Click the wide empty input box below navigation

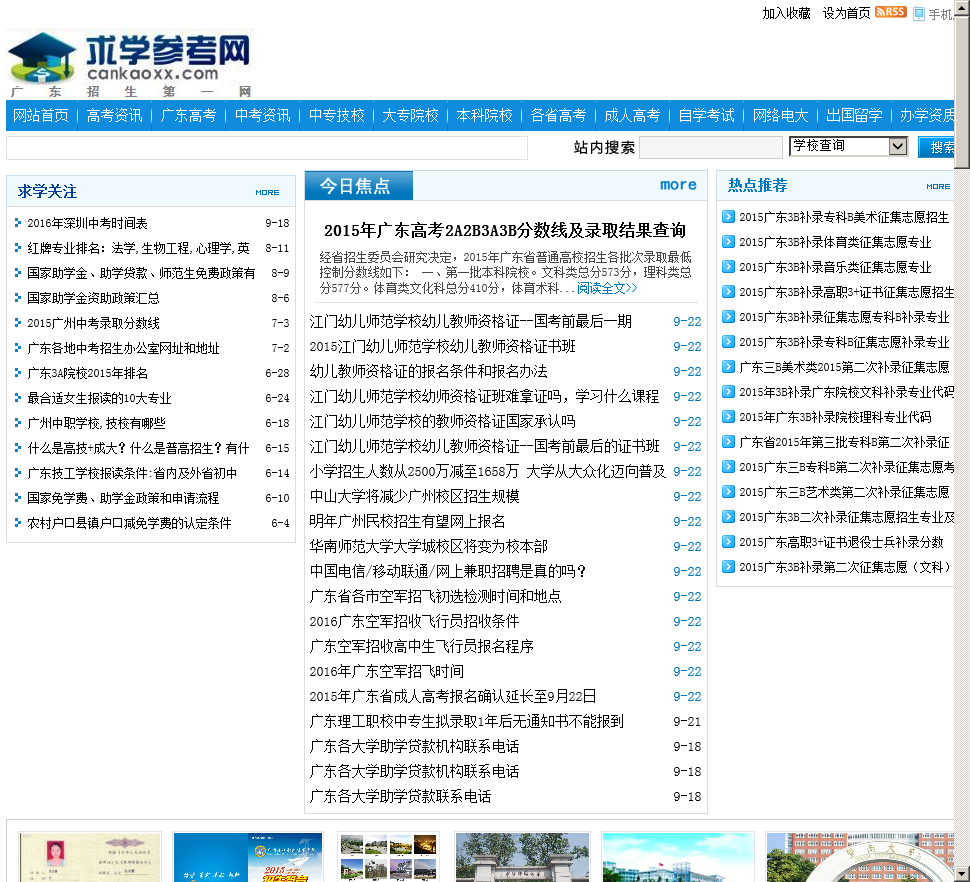point(267,148)
